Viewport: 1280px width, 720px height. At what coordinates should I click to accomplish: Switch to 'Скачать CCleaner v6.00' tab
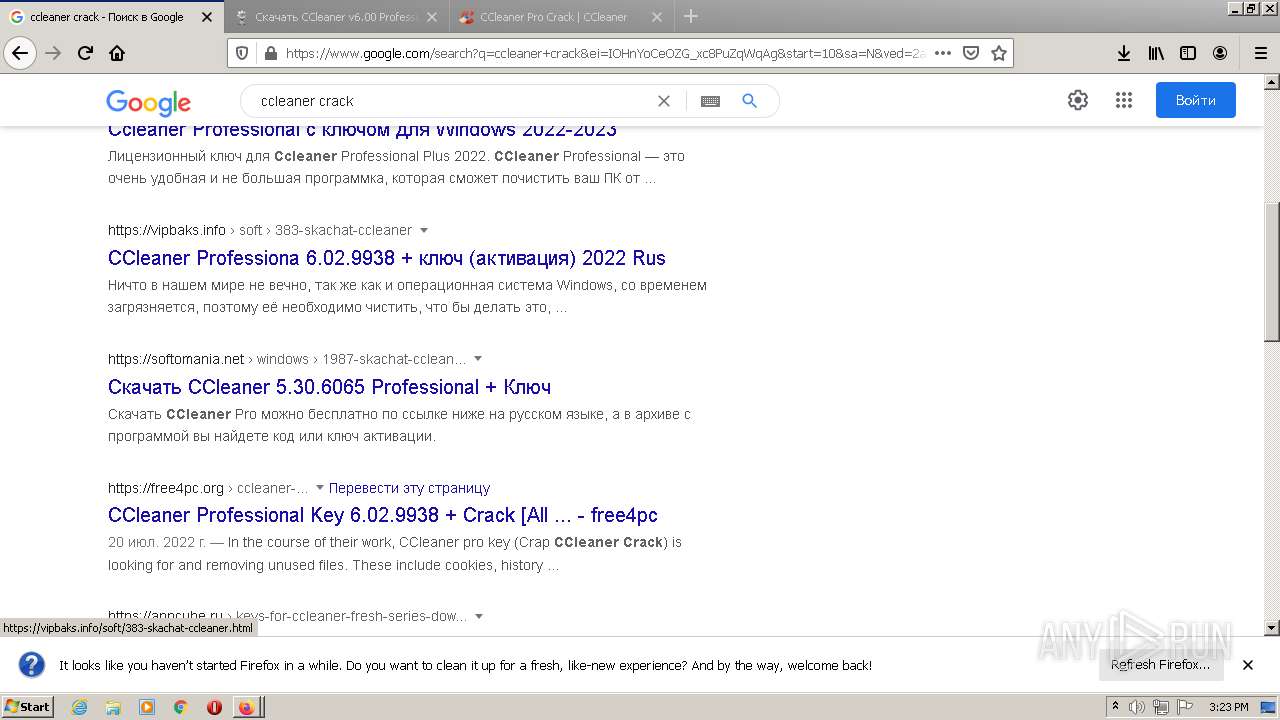(x=336, y=17)
